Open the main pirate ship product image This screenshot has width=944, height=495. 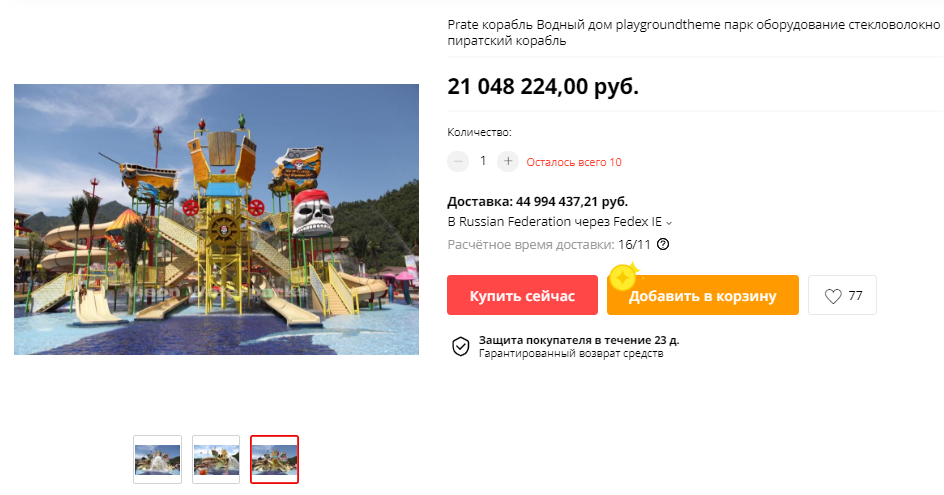pyautogui.click(x=216, y=219)
